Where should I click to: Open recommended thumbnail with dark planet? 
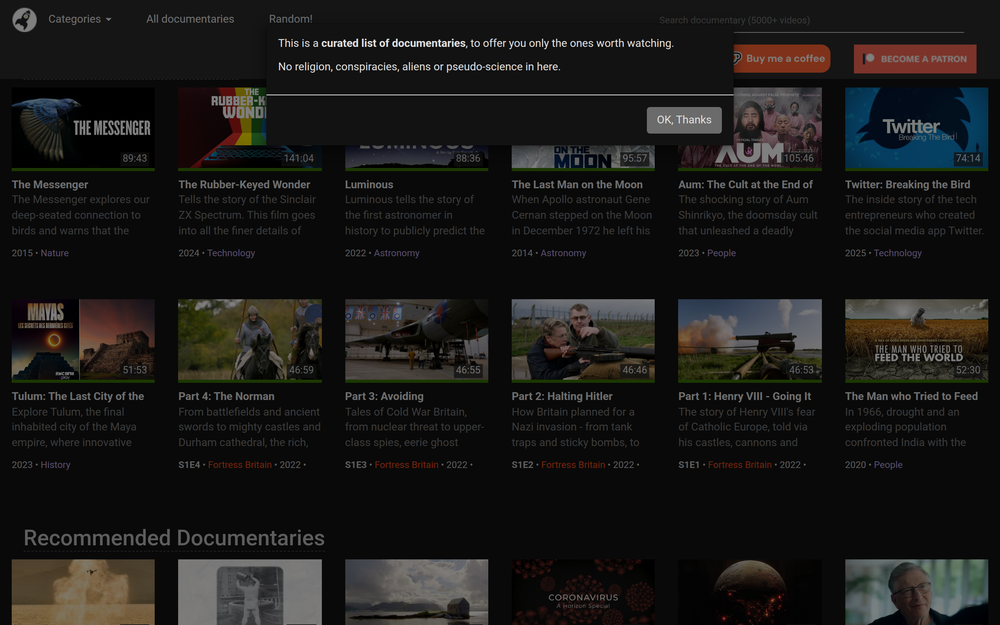(750, 592)
